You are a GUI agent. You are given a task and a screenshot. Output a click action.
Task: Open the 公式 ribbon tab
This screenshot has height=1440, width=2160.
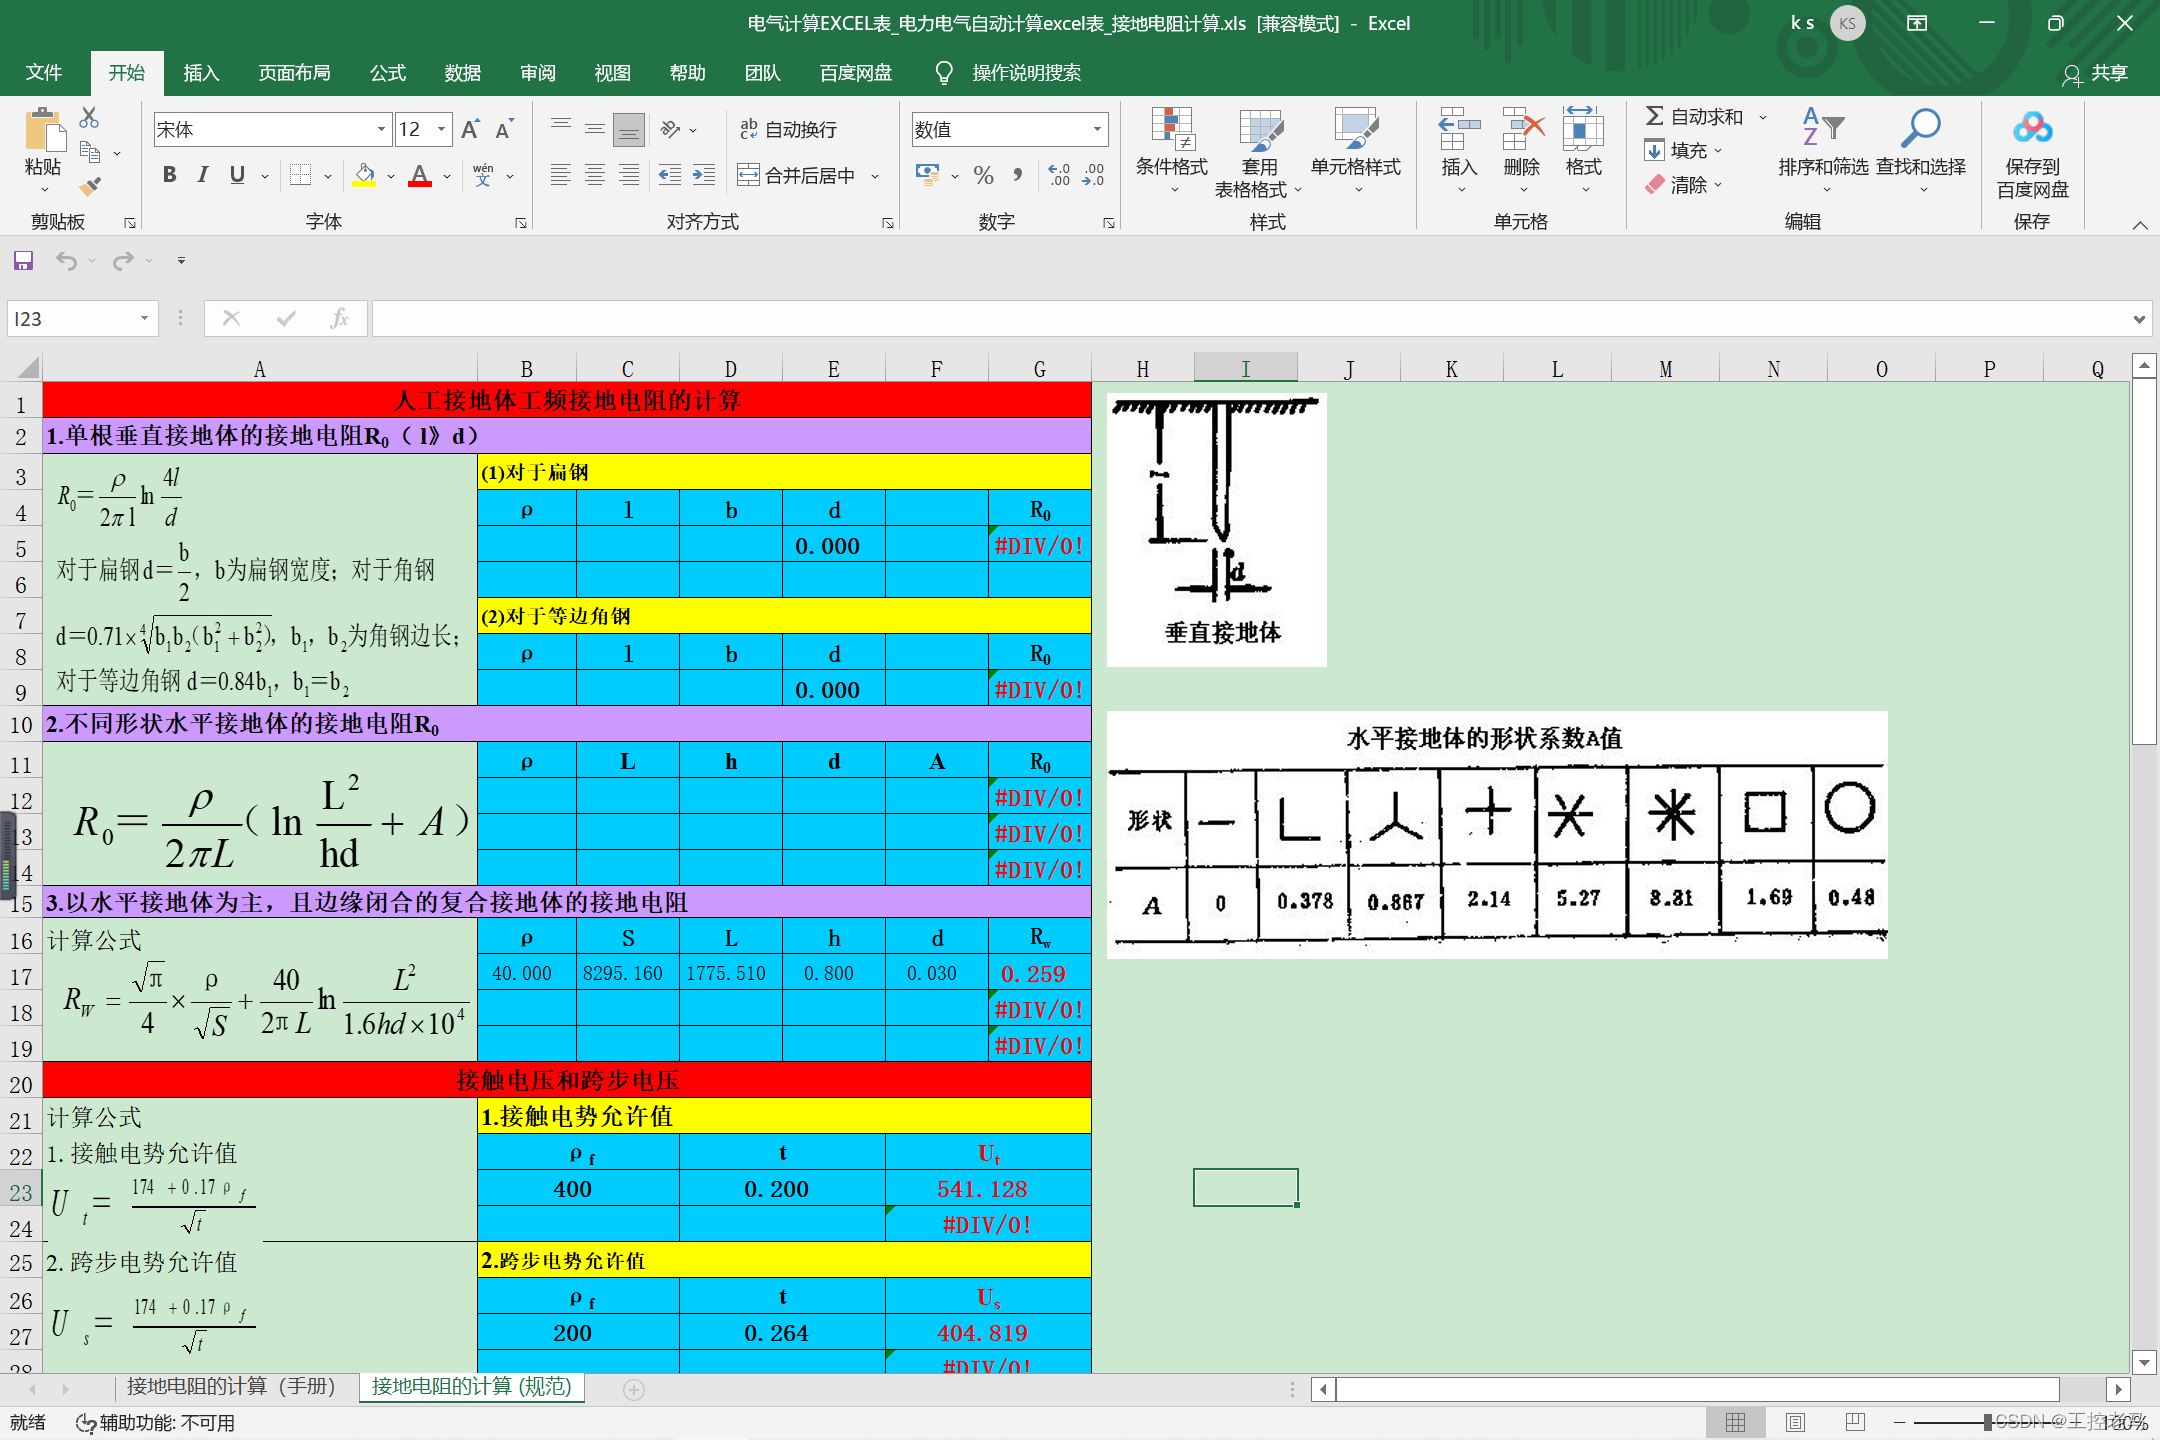[387, 73]
